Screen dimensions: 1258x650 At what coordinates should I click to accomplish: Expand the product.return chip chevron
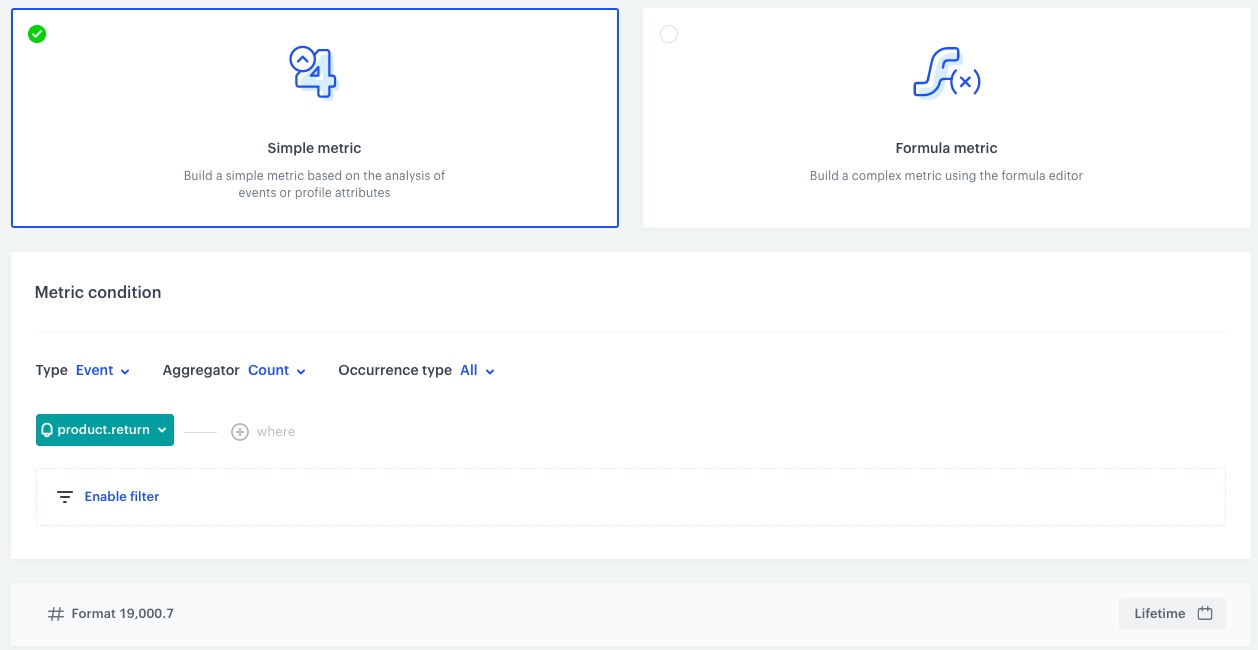162,430
